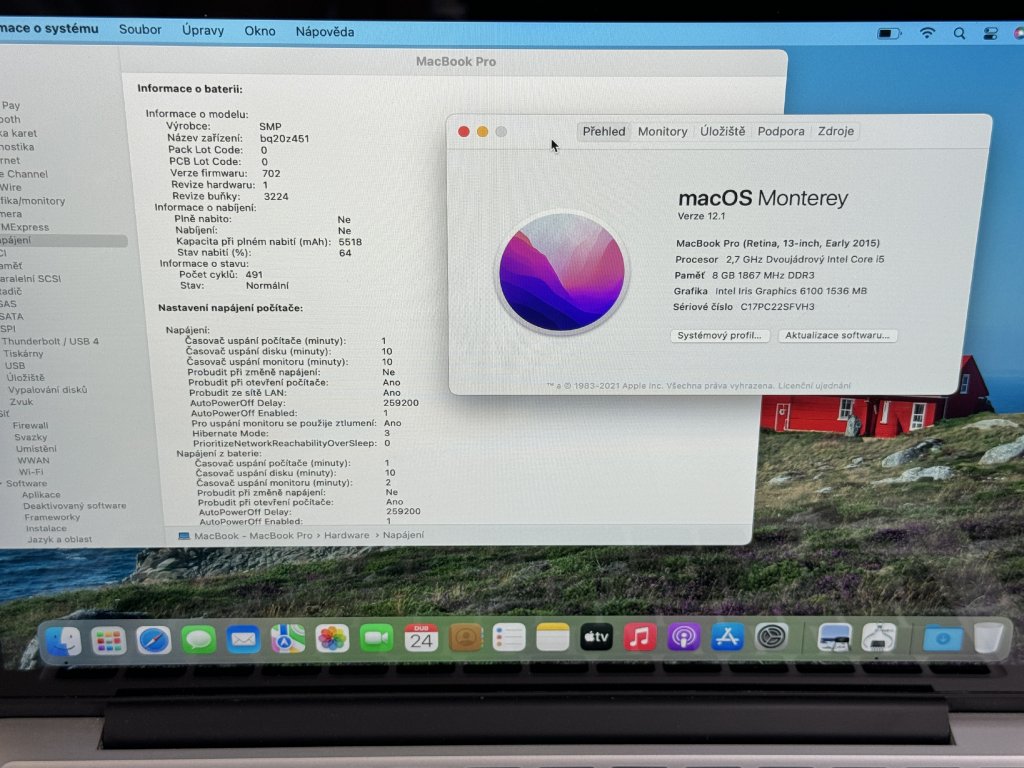This screenshot has height=768, width=1024.
Task: Click System Information icon in Dock
Action: [878, 637]
